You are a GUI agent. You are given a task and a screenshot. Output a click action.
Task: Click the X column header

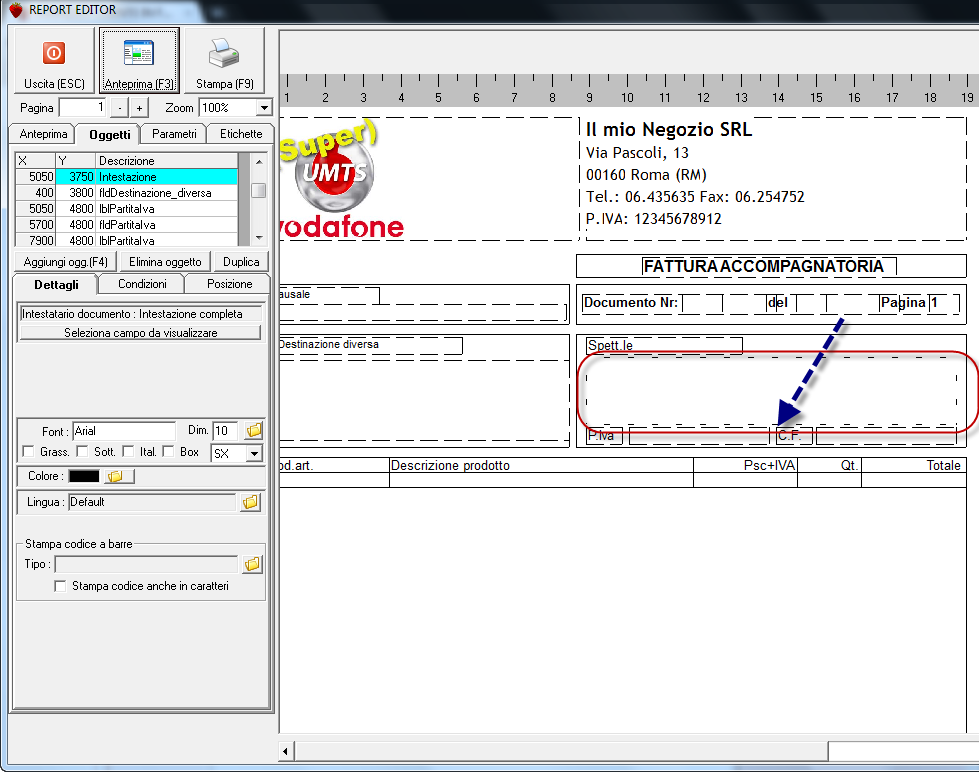pos(36,161)
